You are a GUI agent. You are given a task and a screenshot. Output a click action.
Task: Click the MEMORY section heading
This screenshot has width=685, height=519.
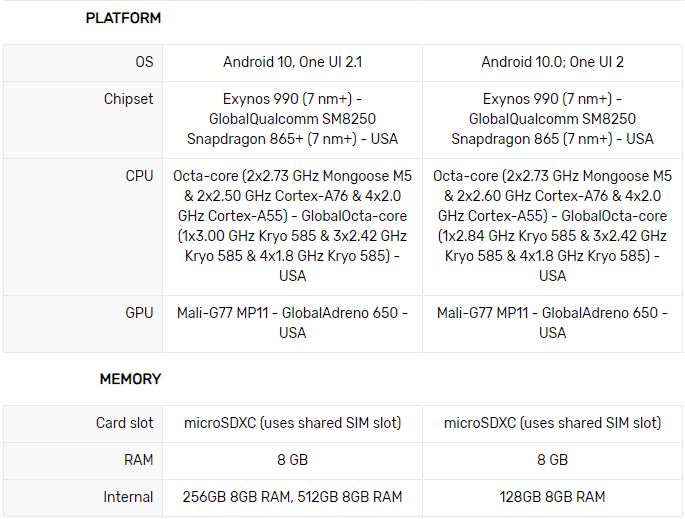tap(130, 379)
